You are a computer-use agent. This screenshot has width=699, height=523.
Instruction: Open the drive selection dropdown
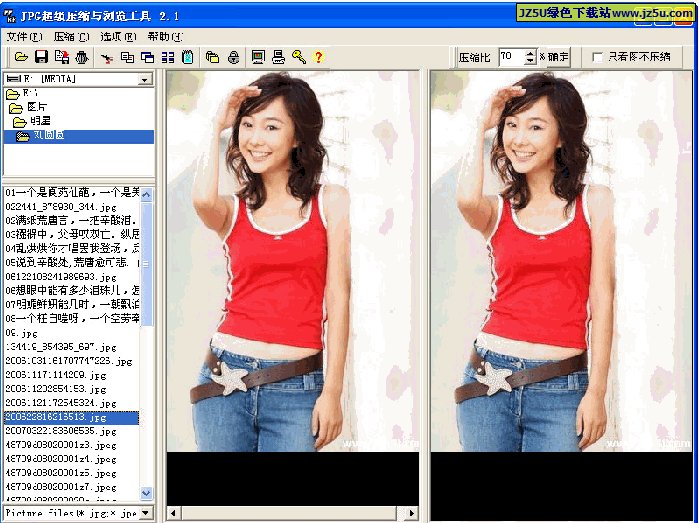point(144,79)
